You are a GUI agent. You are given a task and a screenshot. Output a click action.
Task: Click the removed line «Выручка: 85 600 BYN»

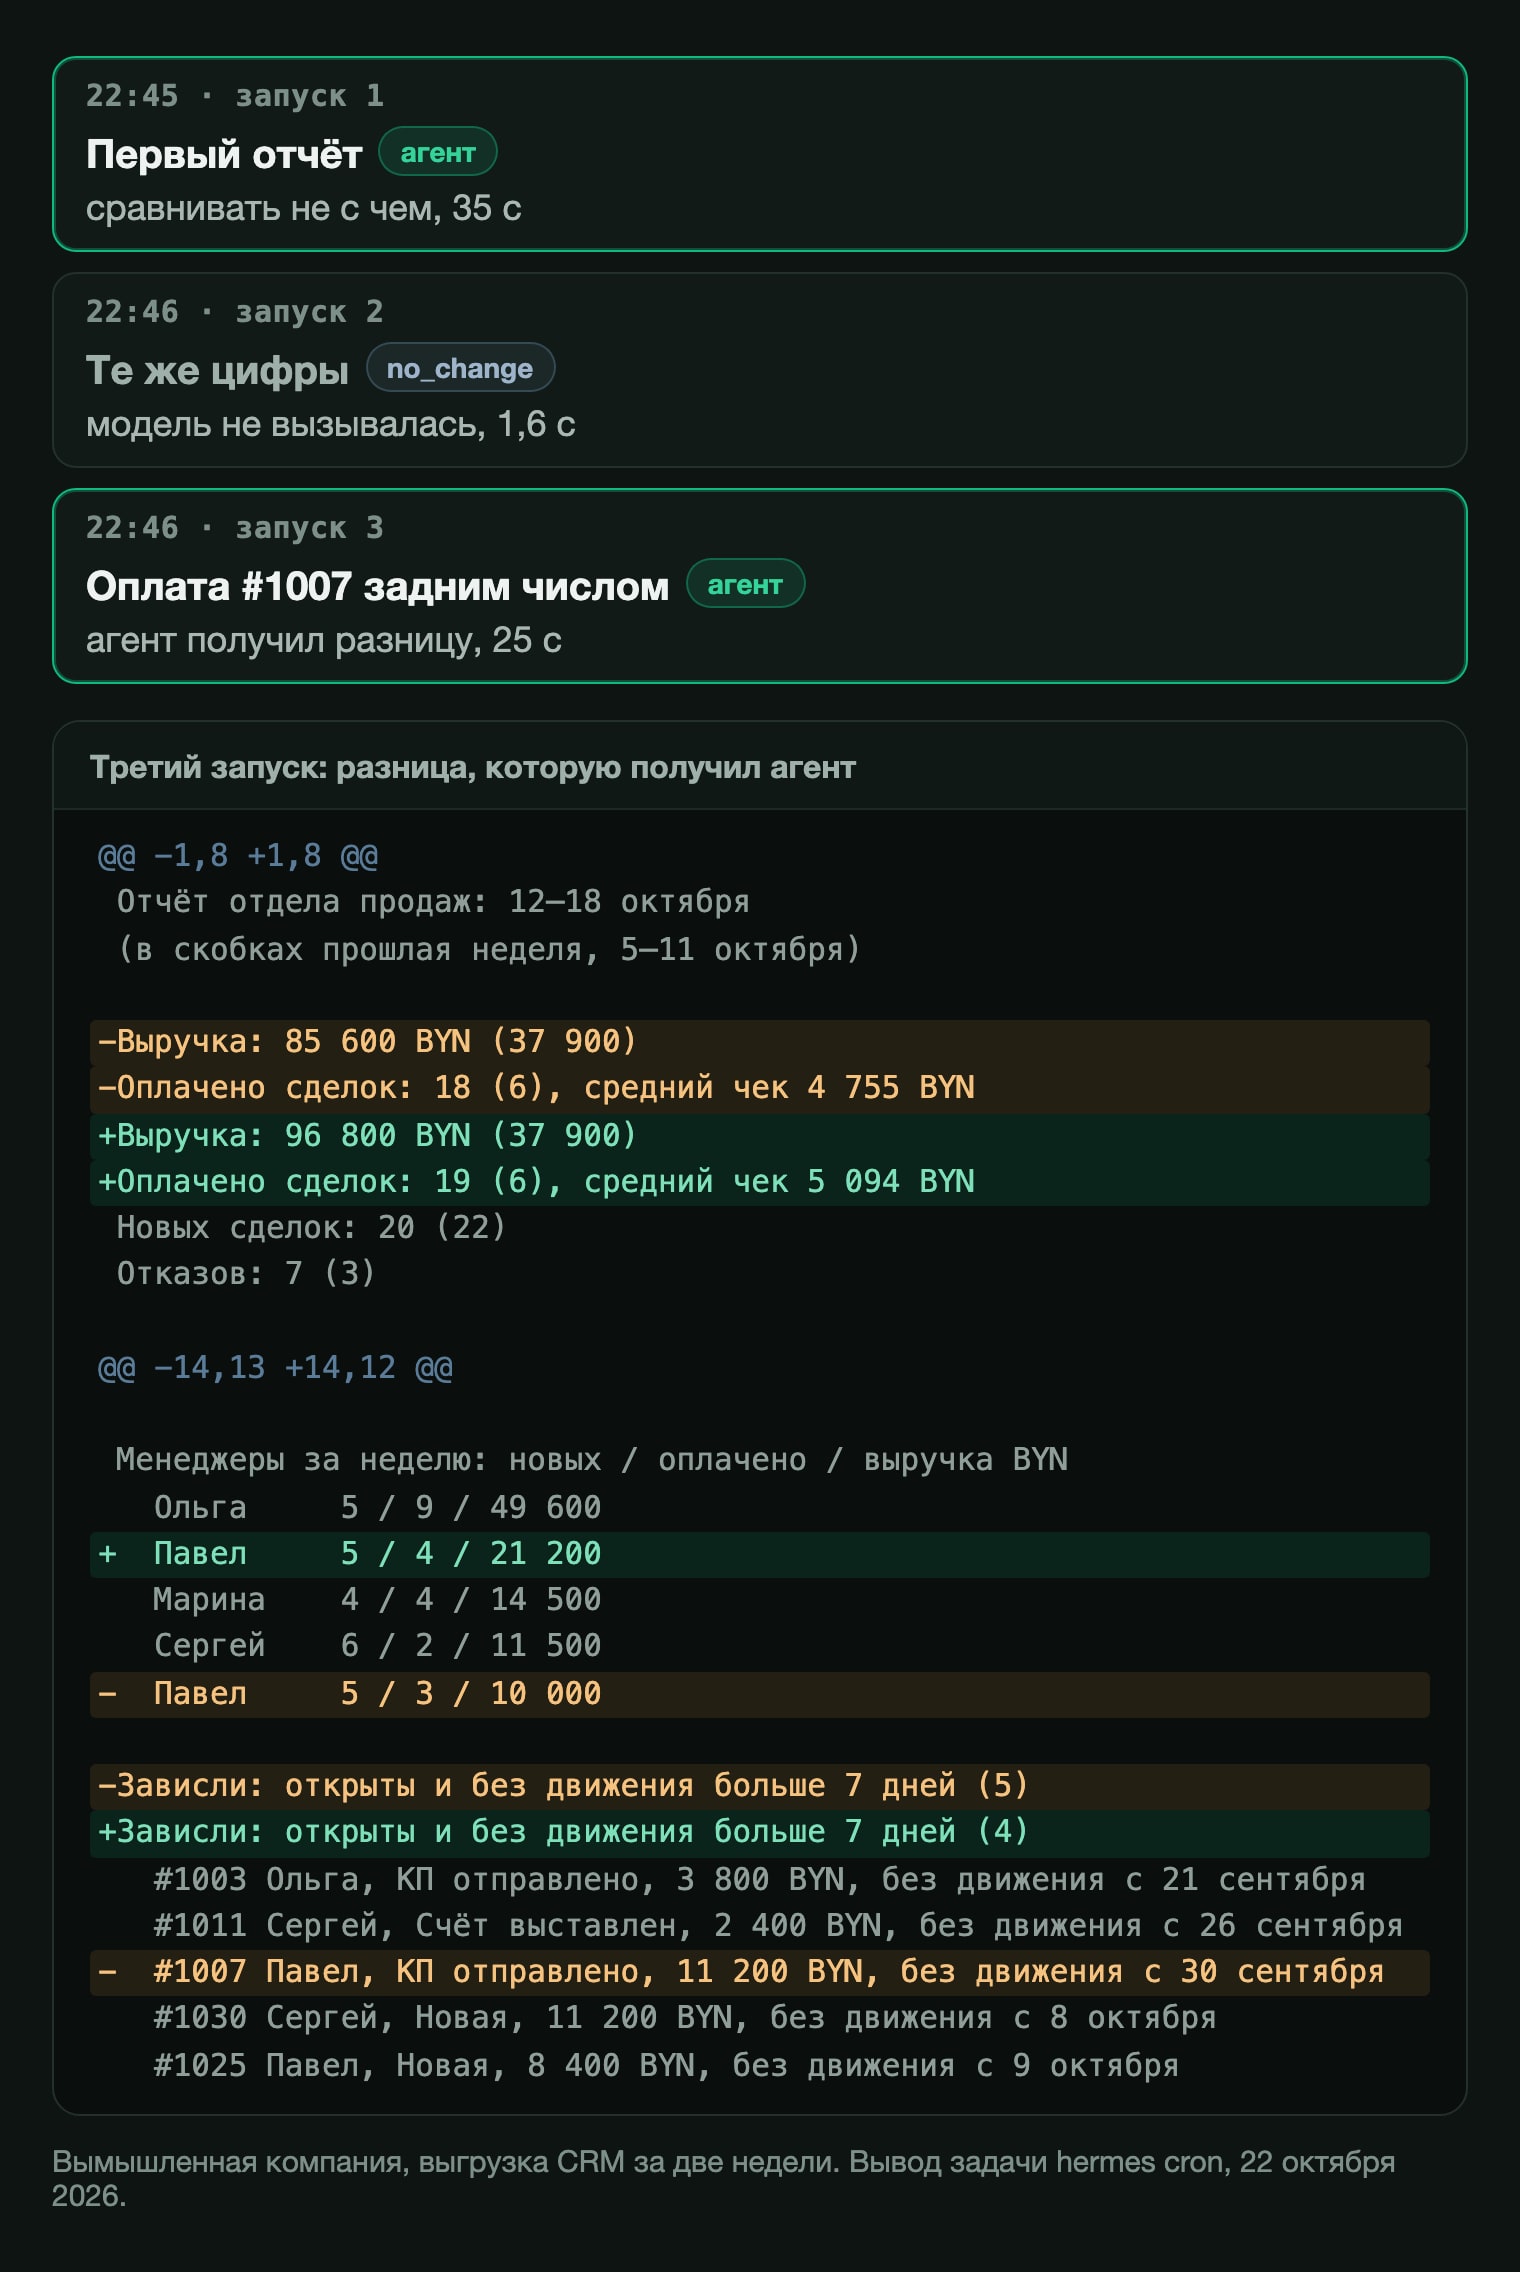click(x=759, y=1042)
